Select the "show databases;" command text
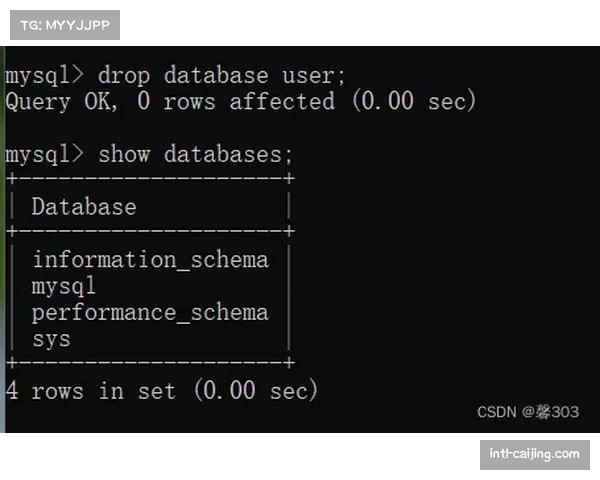This screenshot has width=600, height=480. point(196,154)
